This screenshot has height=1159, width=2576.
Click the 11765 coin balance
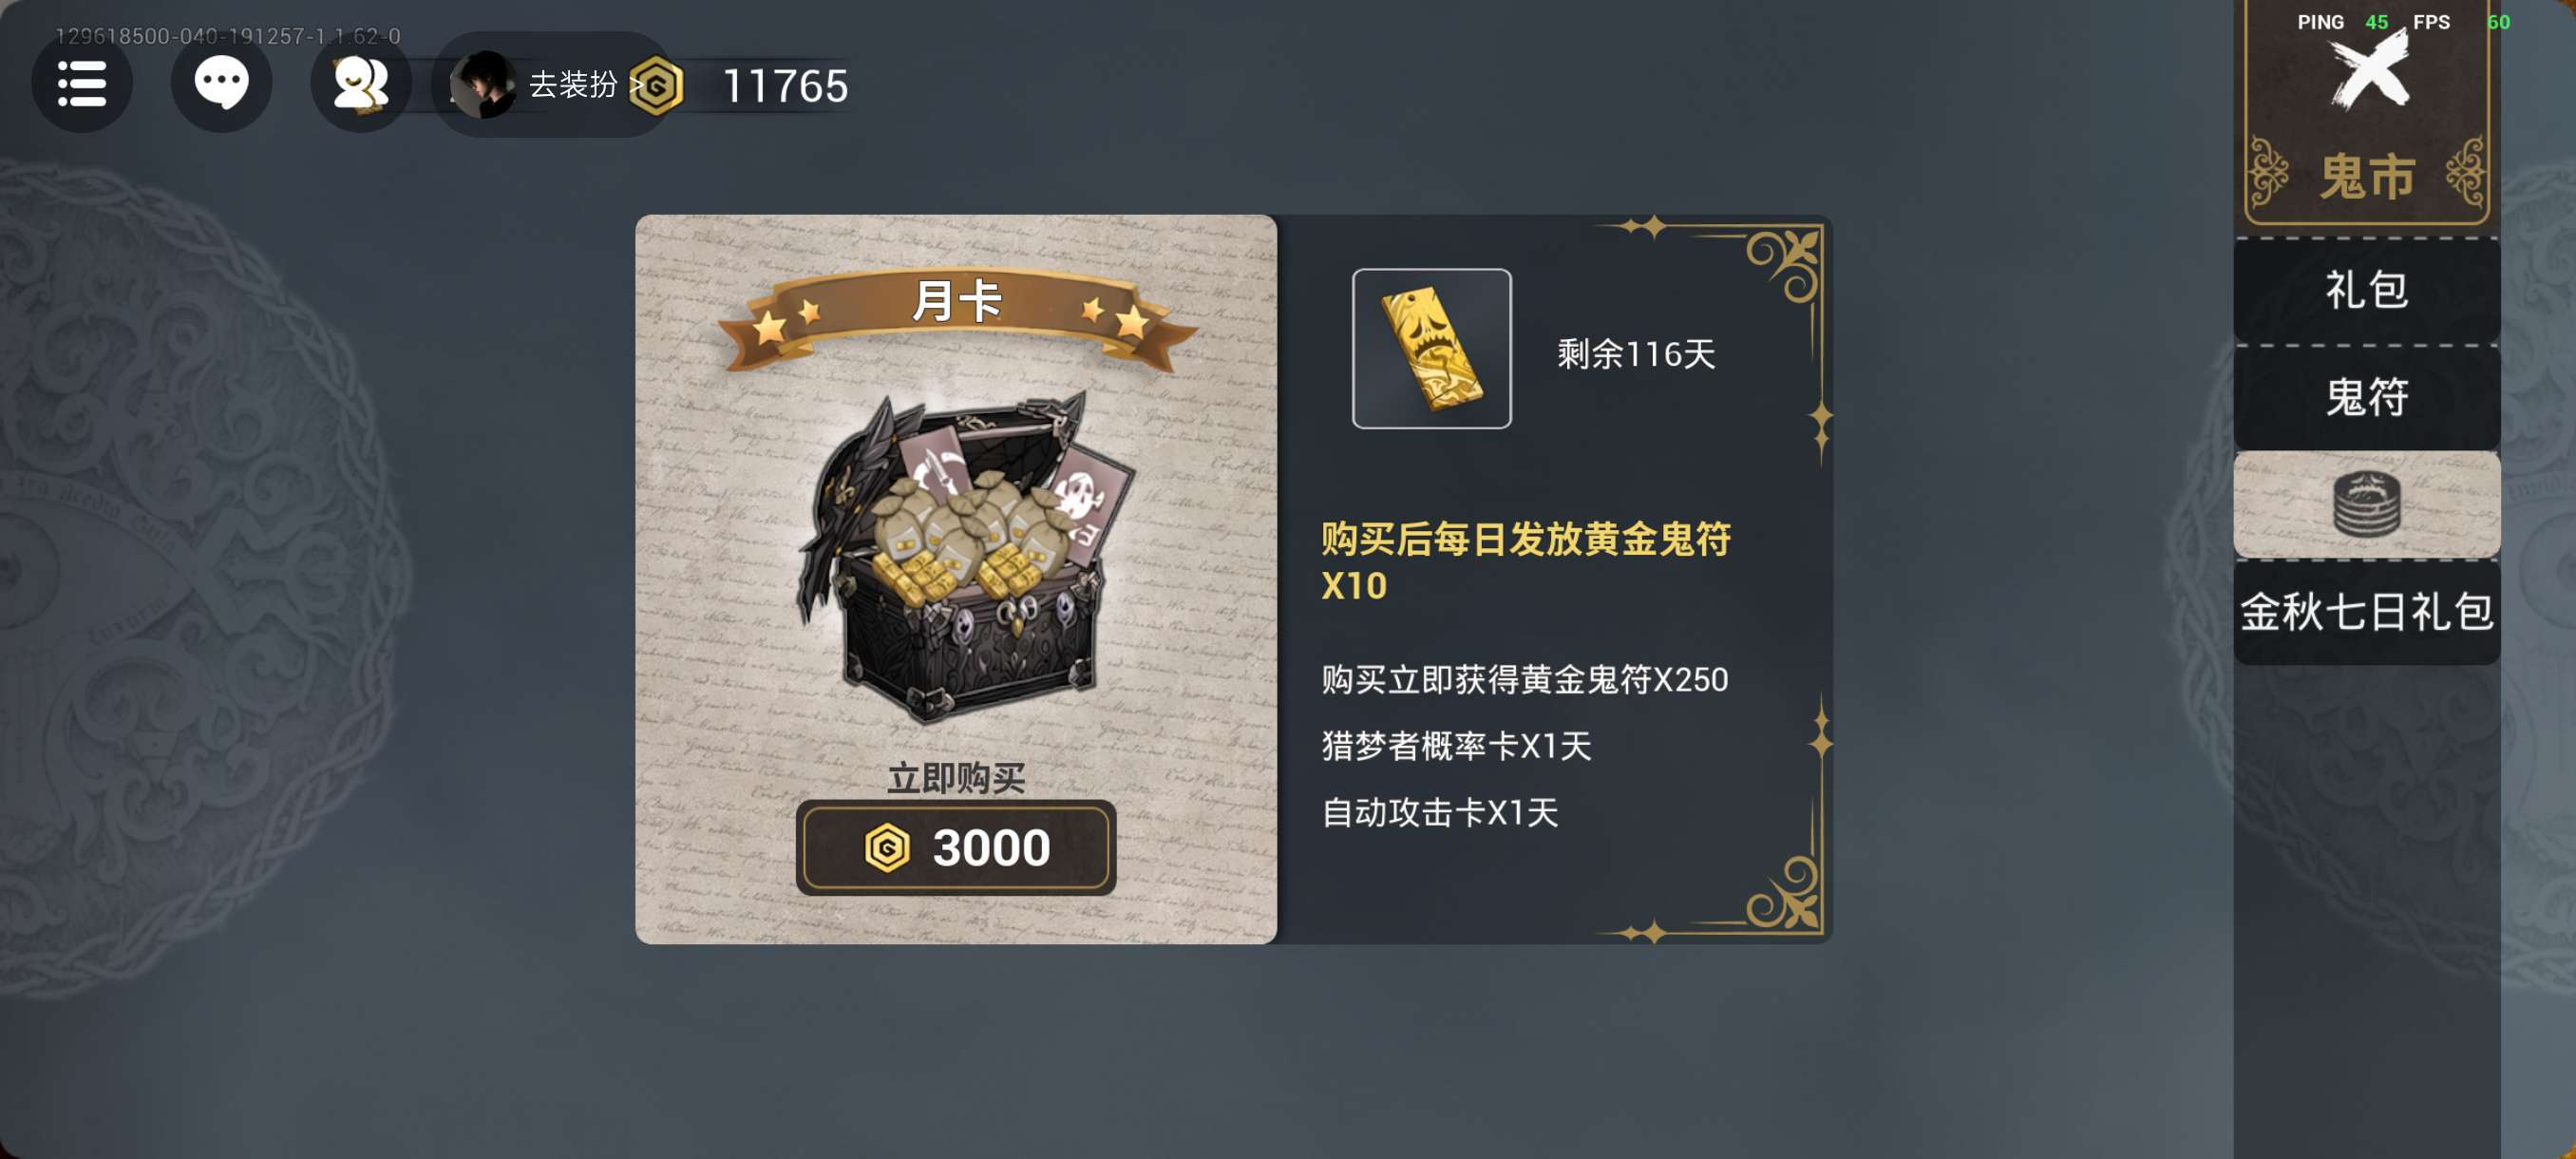(785, 86)
